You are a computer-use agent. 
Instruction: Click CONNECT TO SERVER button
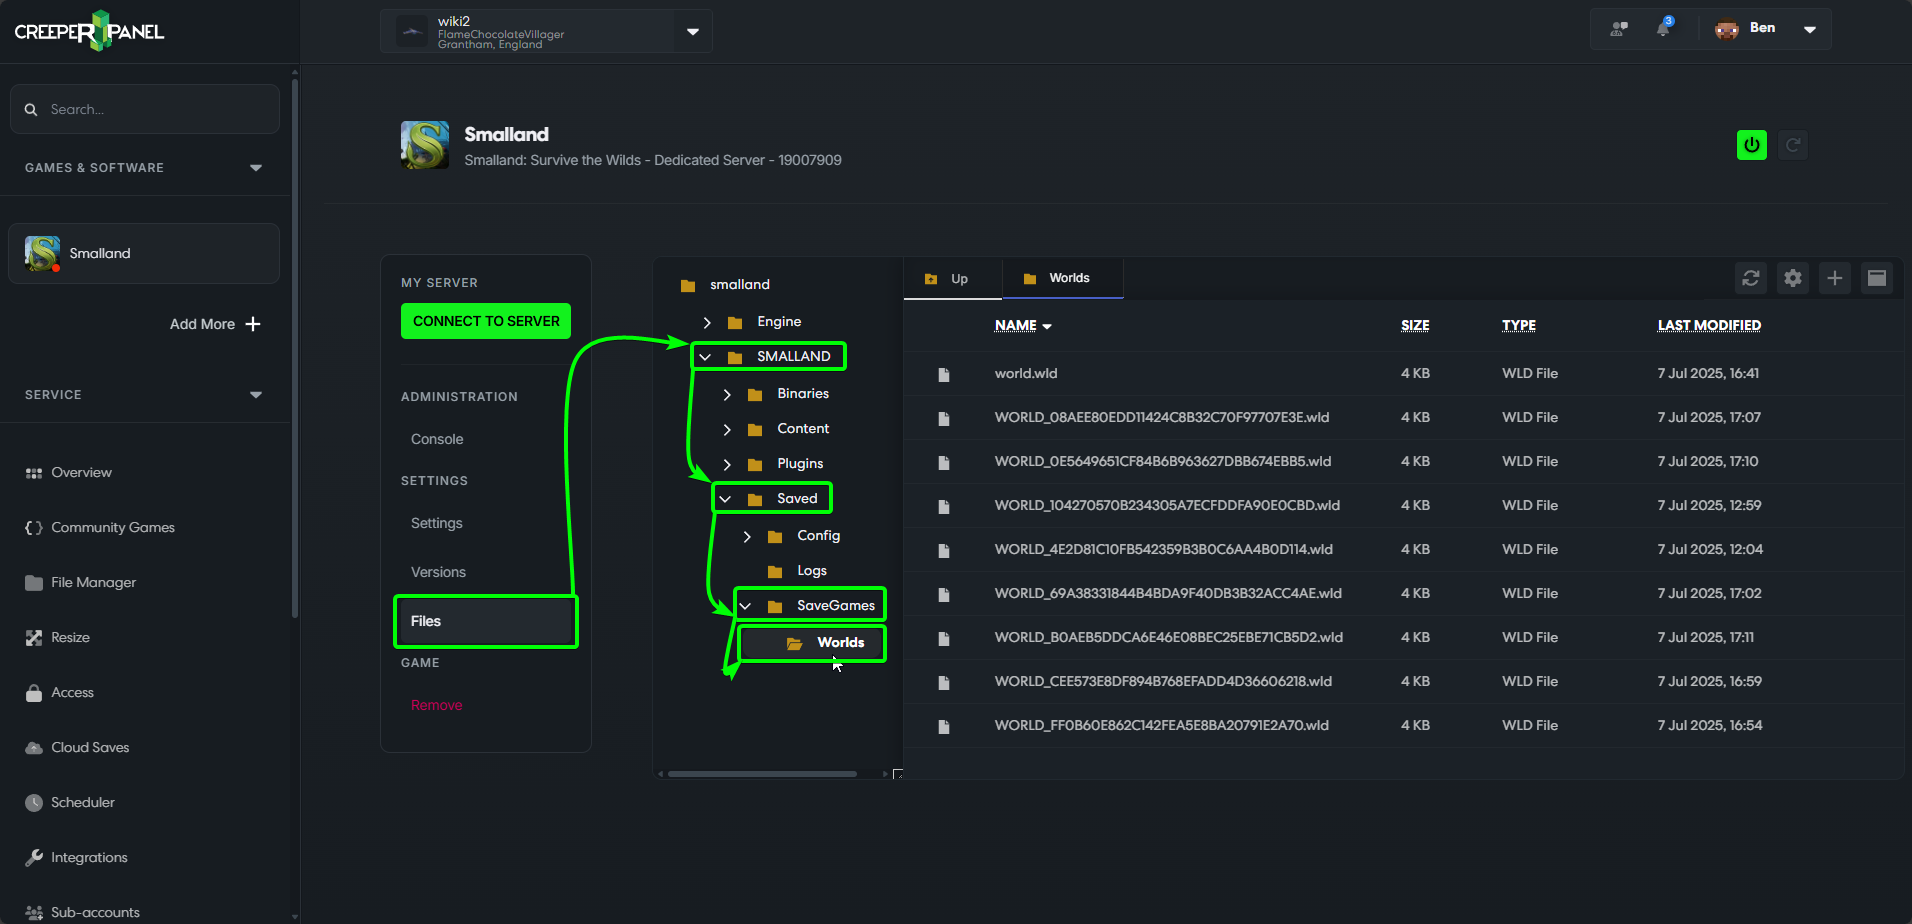click(x=486, y=321)
